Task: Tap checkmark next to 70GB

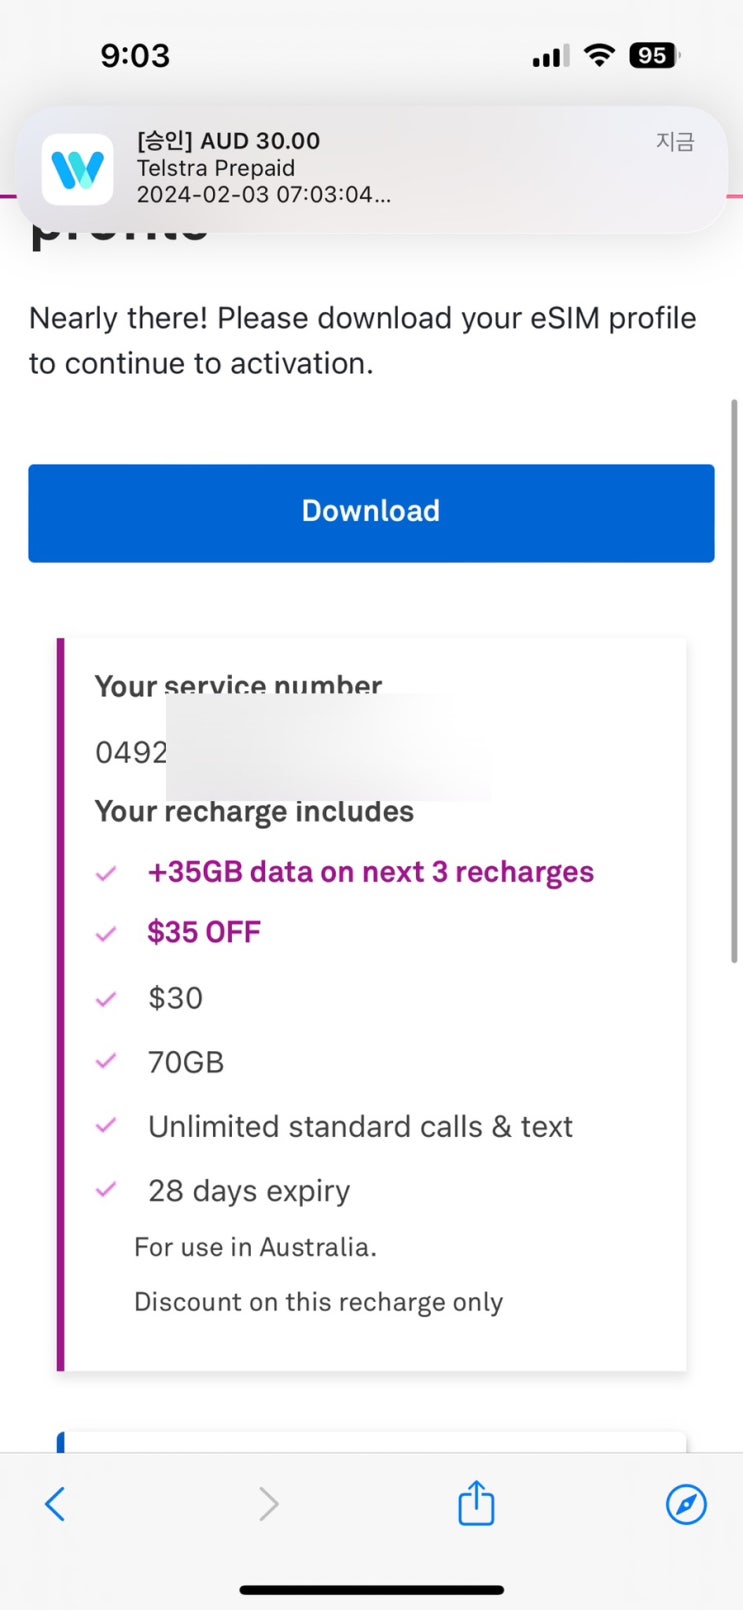Action: (x=106, y=1062)
